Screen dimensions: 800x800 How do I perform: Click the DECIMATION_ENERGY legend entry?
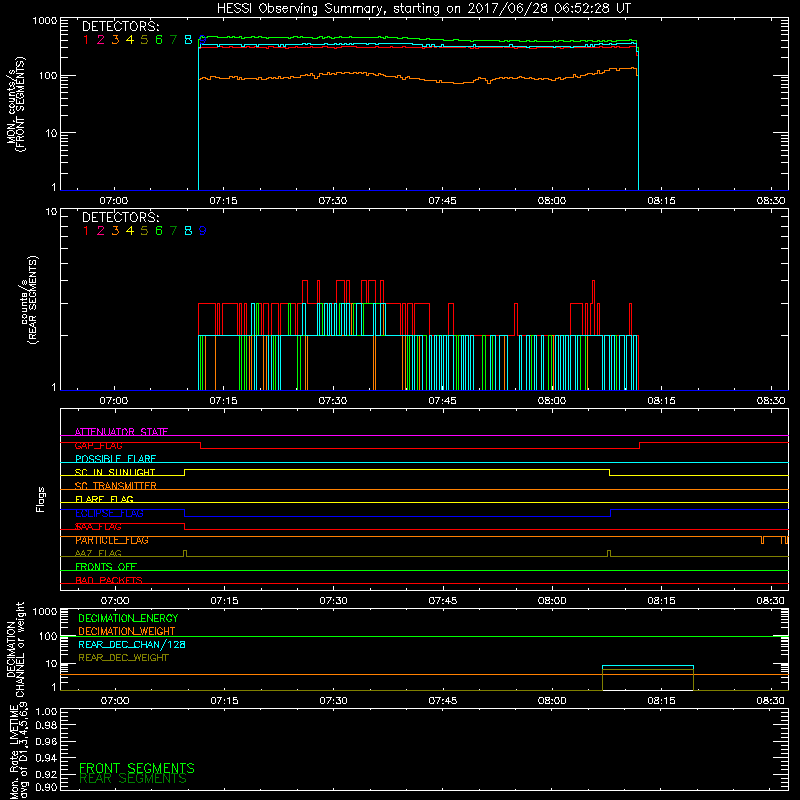click(128, 618)
